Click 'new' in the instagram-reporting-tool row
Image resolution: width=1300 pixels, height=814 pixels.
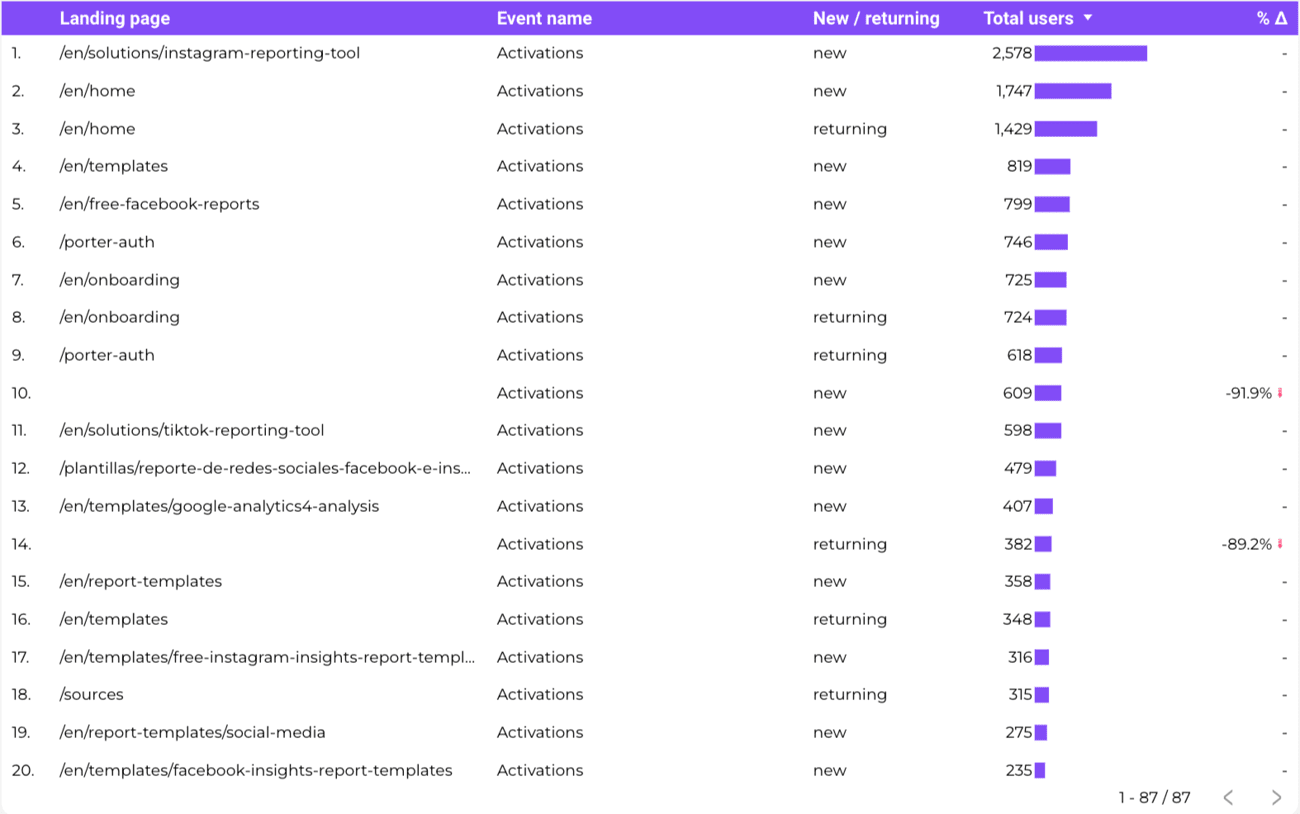pos(830,53)
